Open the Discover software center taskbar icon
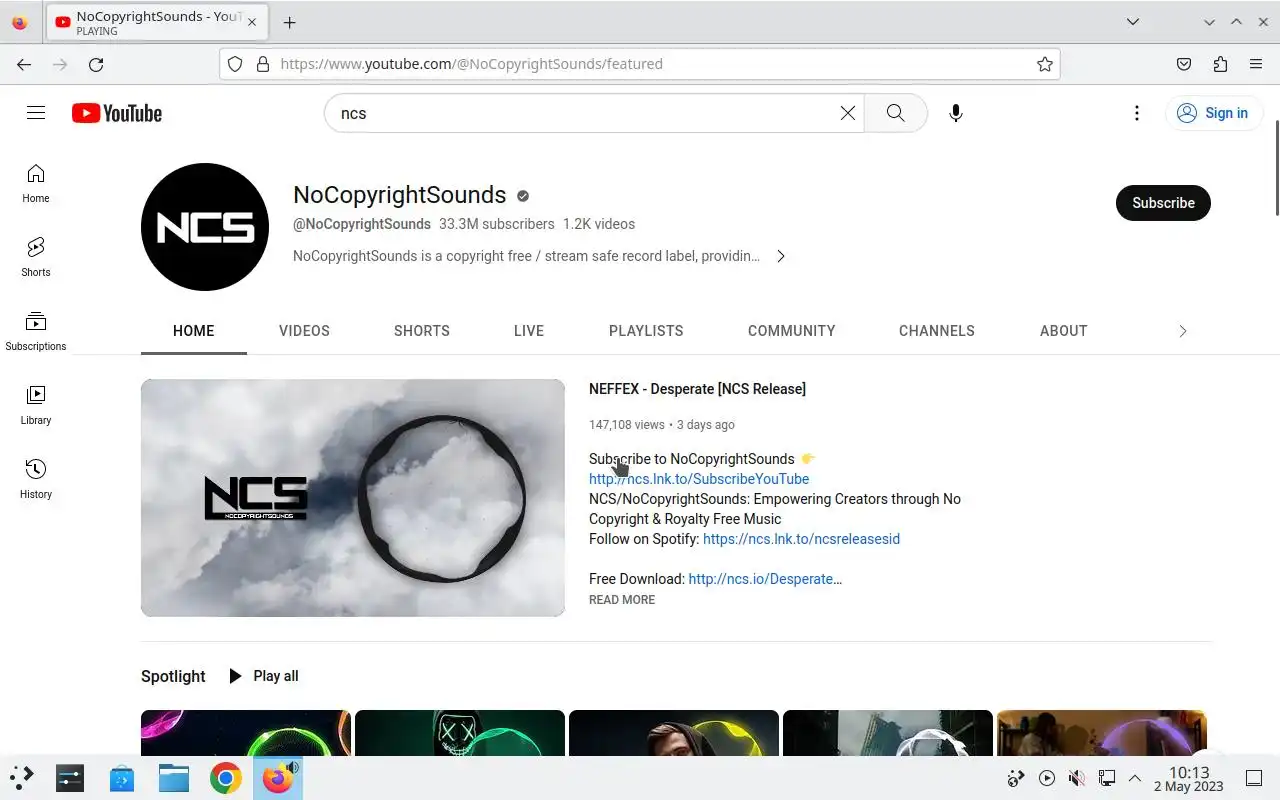This screenshot has width=1280, height=800. click(x=122, y=778)
